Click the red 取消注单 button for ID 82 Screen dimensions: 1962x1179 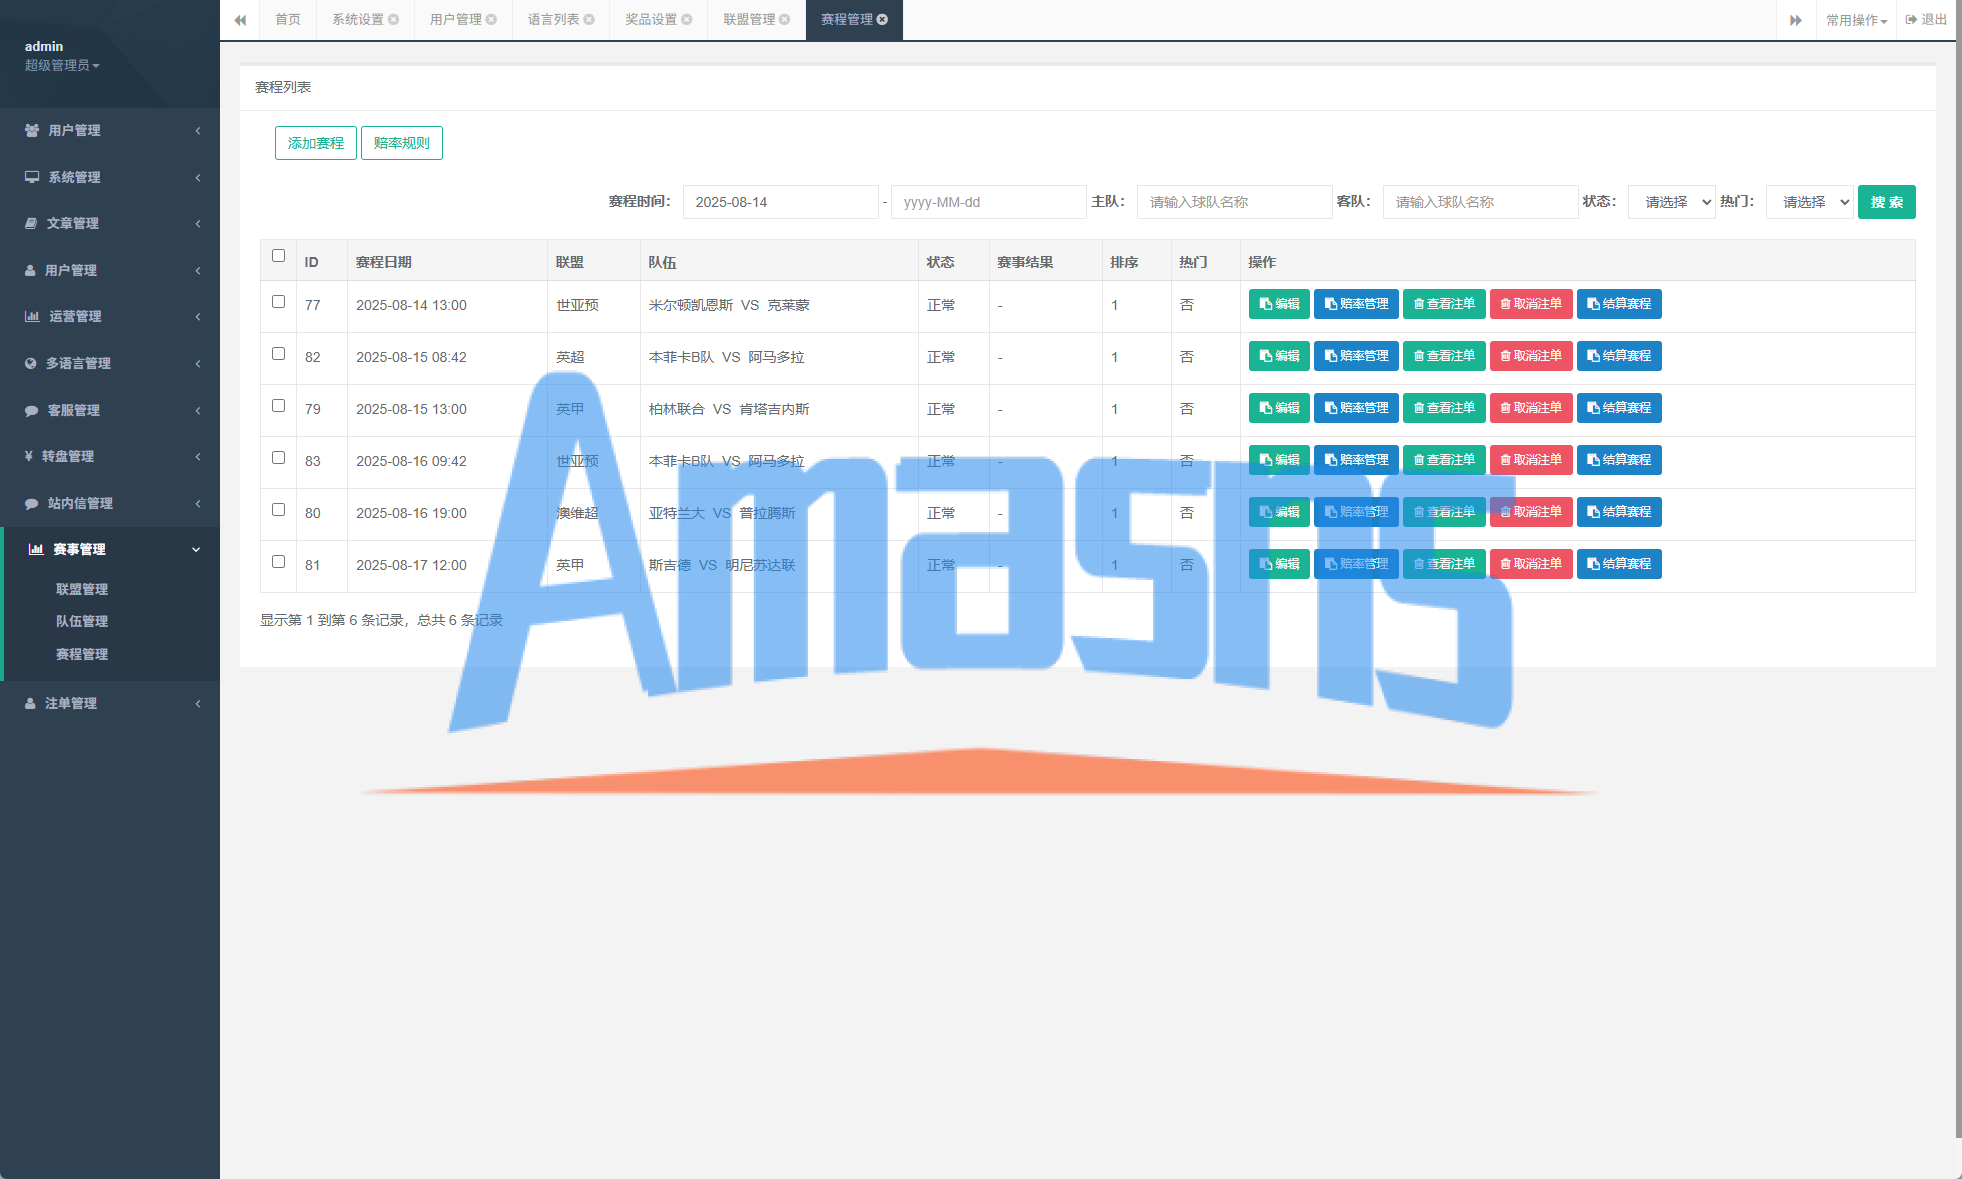coord(1531,356)
